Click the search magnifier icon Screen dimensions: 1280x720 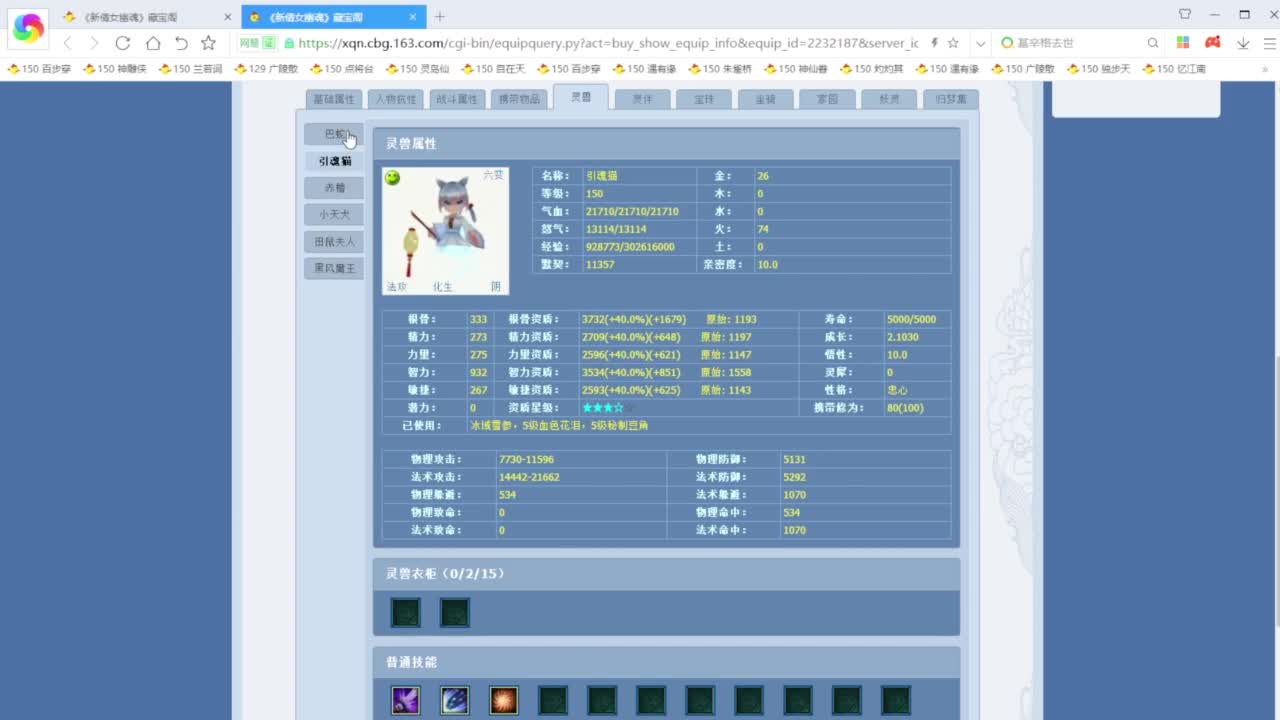tap(1153, 43)
